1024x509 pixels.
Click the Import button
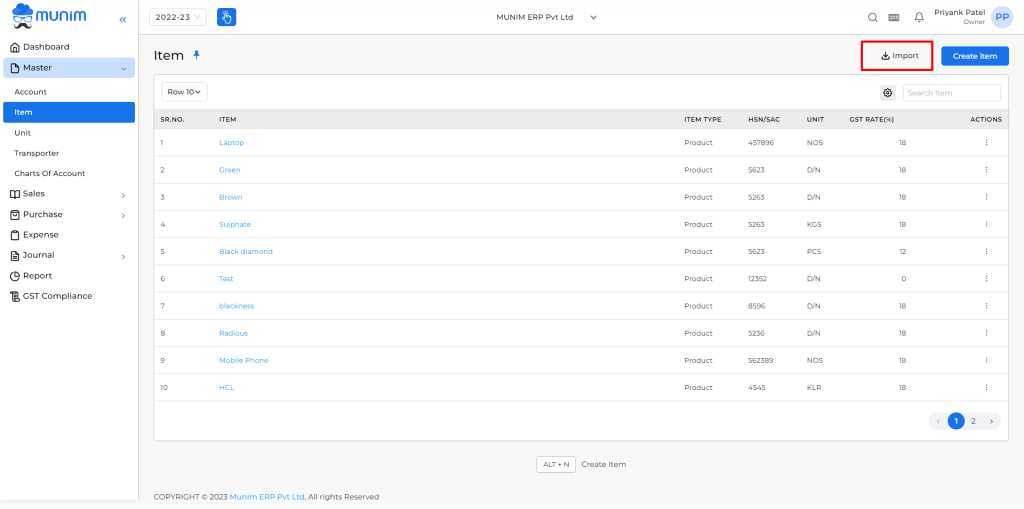tap(899, 56)
